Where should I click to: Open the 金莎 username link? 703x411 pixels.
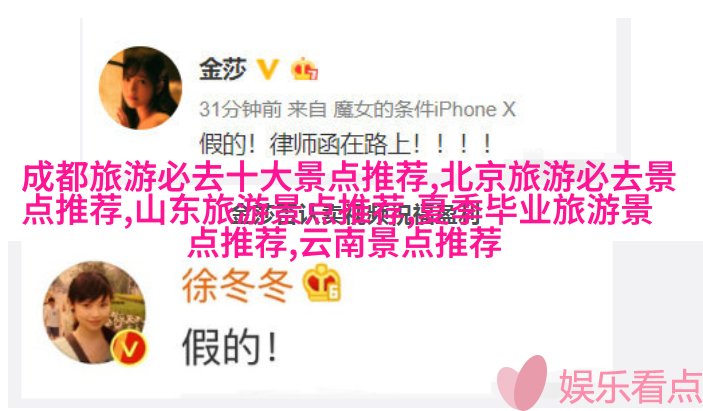point(223,69)
